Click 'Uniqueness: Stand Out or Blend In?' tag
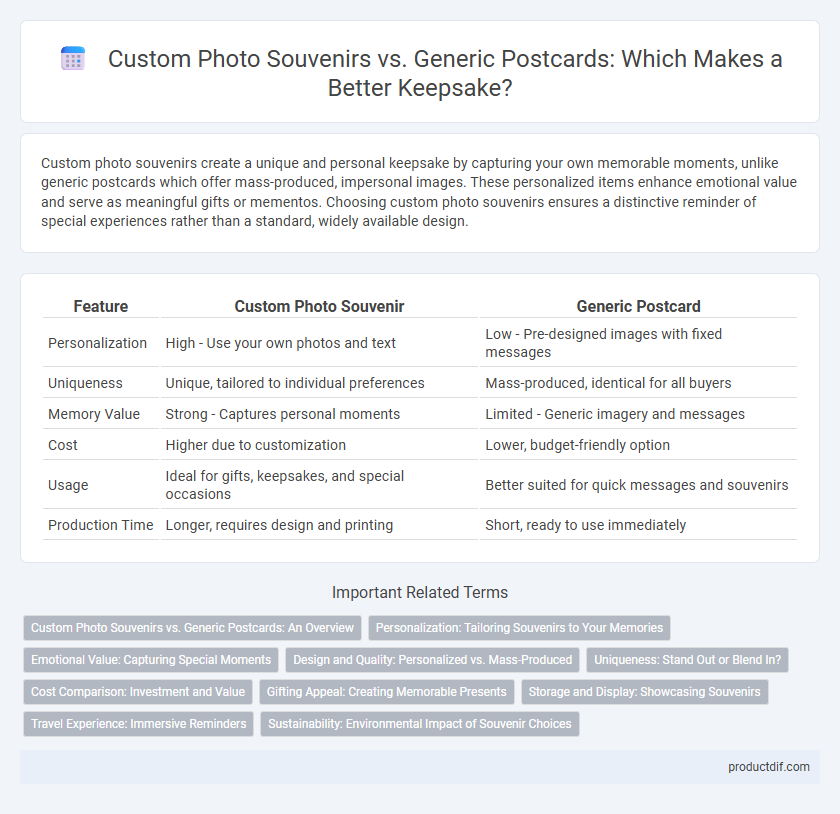The height and width of the screenshot is (814, 840). pos(687,660)
